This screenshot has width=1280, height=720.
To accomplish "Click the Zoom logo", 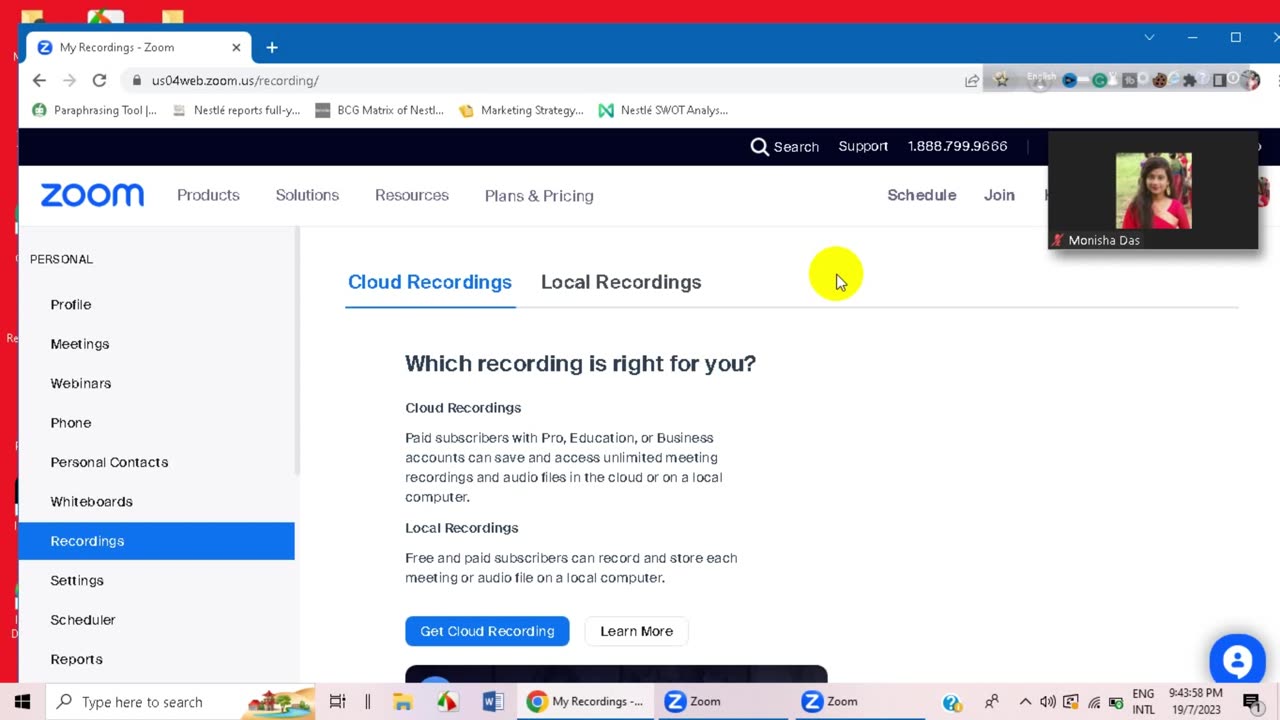I will pos(92,195).
